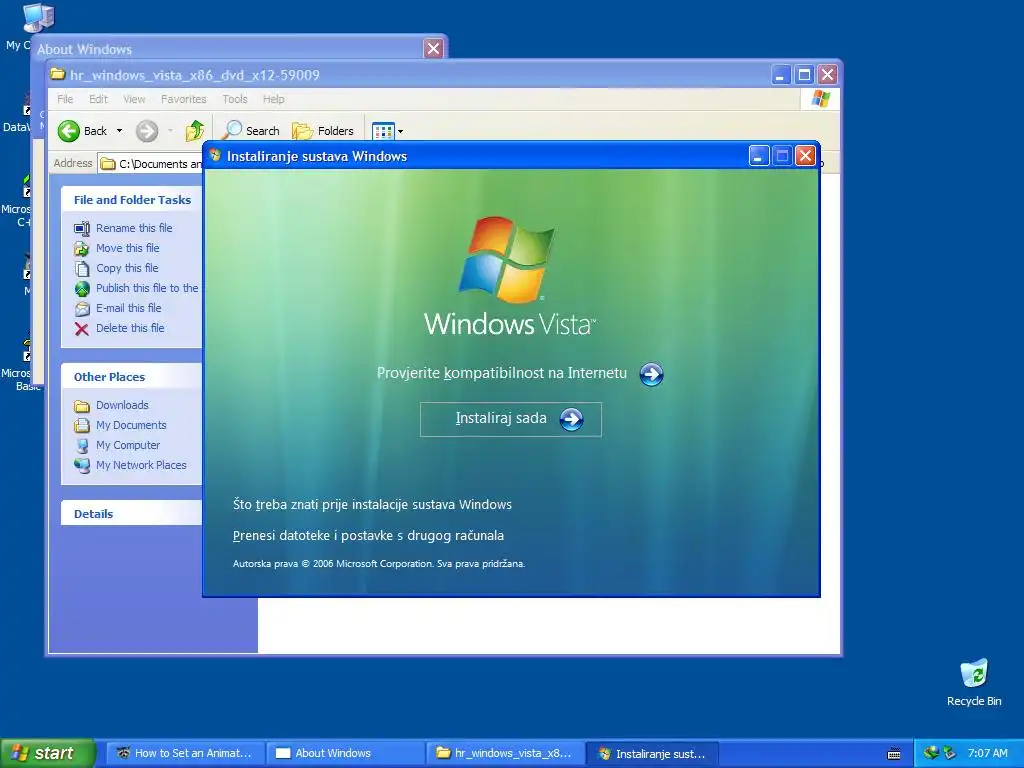Image resolution: width=1024 pixels, height=768 pixels.
Task: Click the Views toolbar icon
Action: pos(383,131)
